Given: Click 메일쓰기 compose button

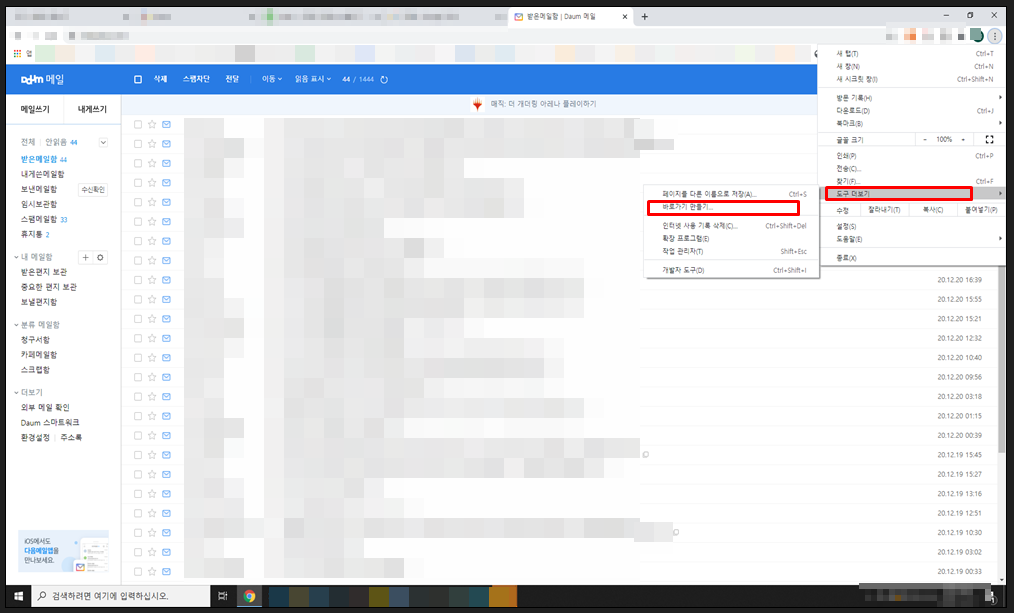Looking at the screenshot, I should 35,109.
